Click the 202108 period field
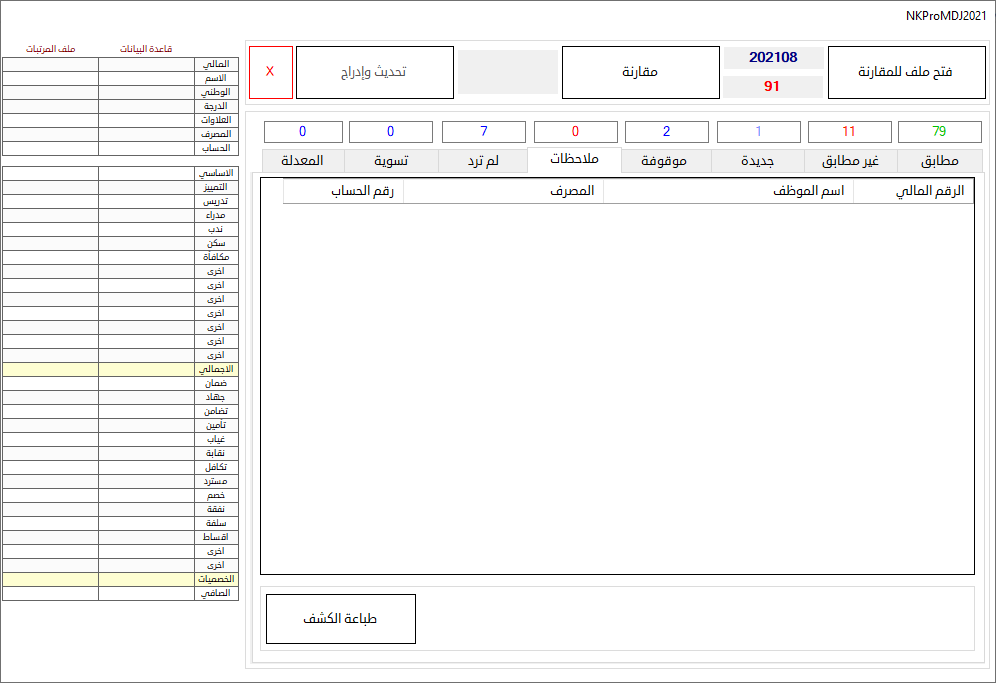This screenshot has height=683, width=996. 773,57
